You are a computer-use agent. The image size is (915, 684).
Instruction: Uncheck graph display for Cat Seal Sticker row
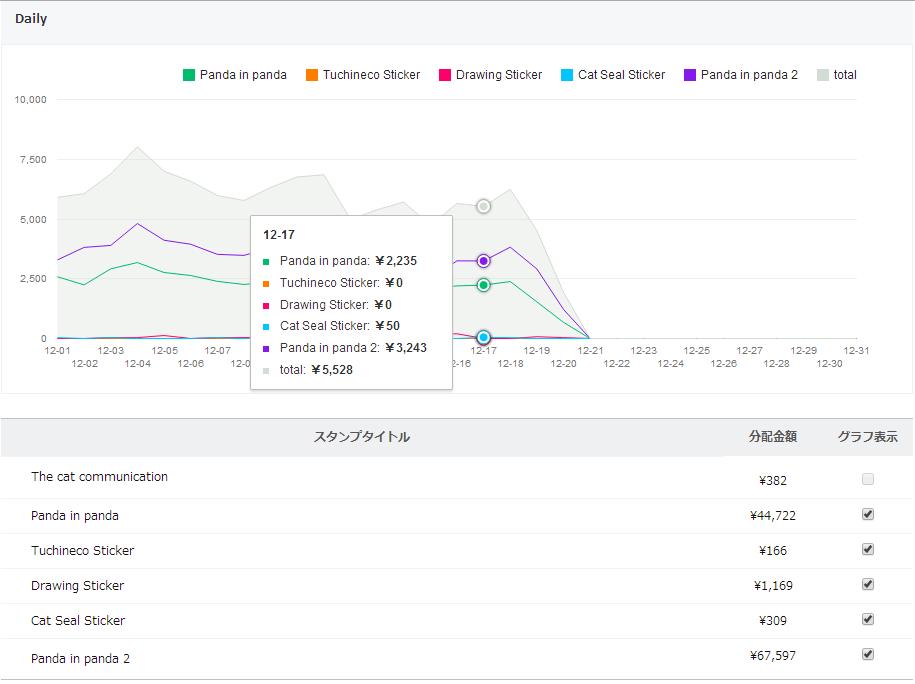[x=868, y=619]
